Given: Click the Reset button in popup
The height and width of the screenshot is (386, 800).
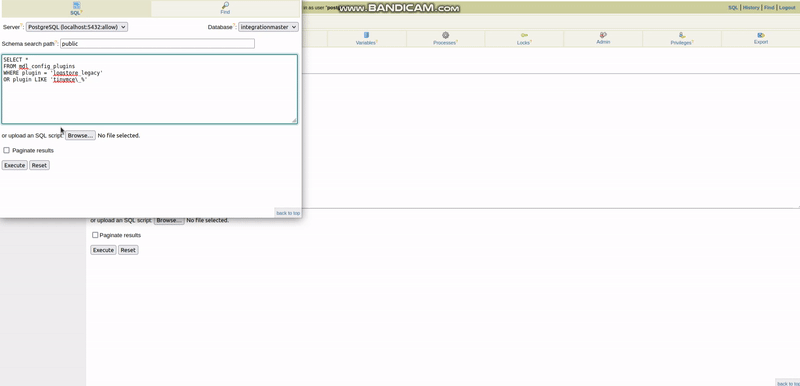Looking at the screenshot, I should click(39, 165).
